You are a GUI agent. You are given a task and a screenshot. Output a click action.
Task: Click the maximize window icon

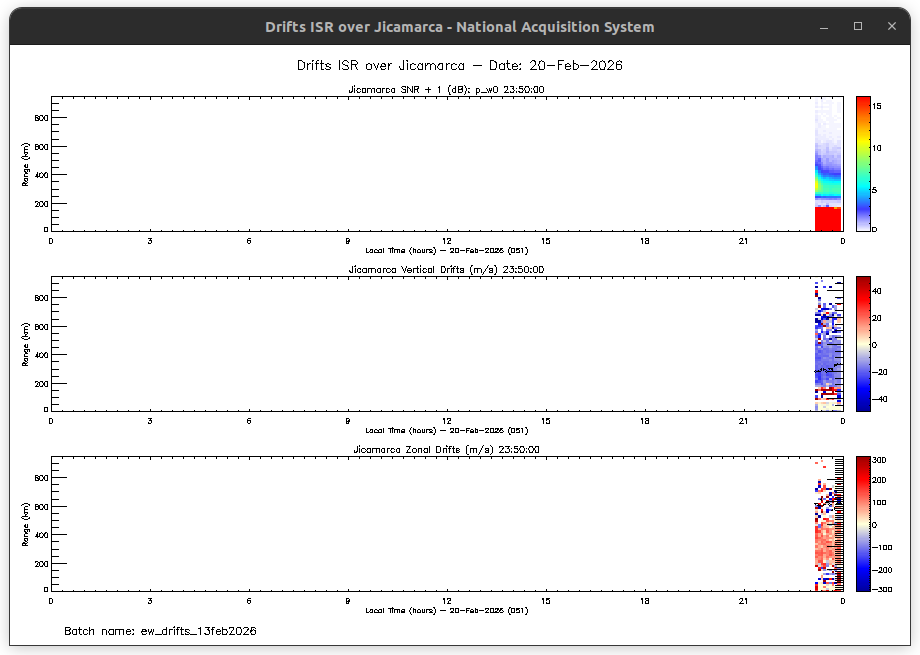click(x=858, y=27)
